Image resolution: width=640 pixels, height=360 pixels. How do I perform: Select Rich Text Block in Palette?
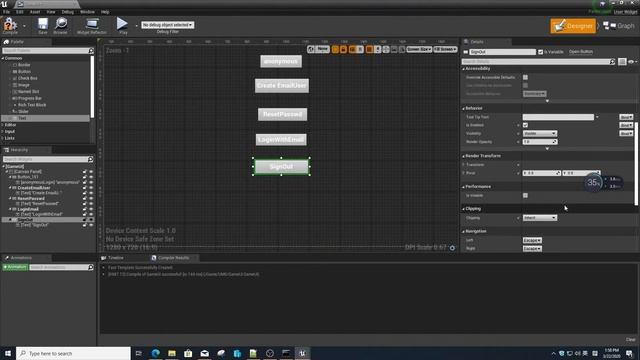coord(32,105)
